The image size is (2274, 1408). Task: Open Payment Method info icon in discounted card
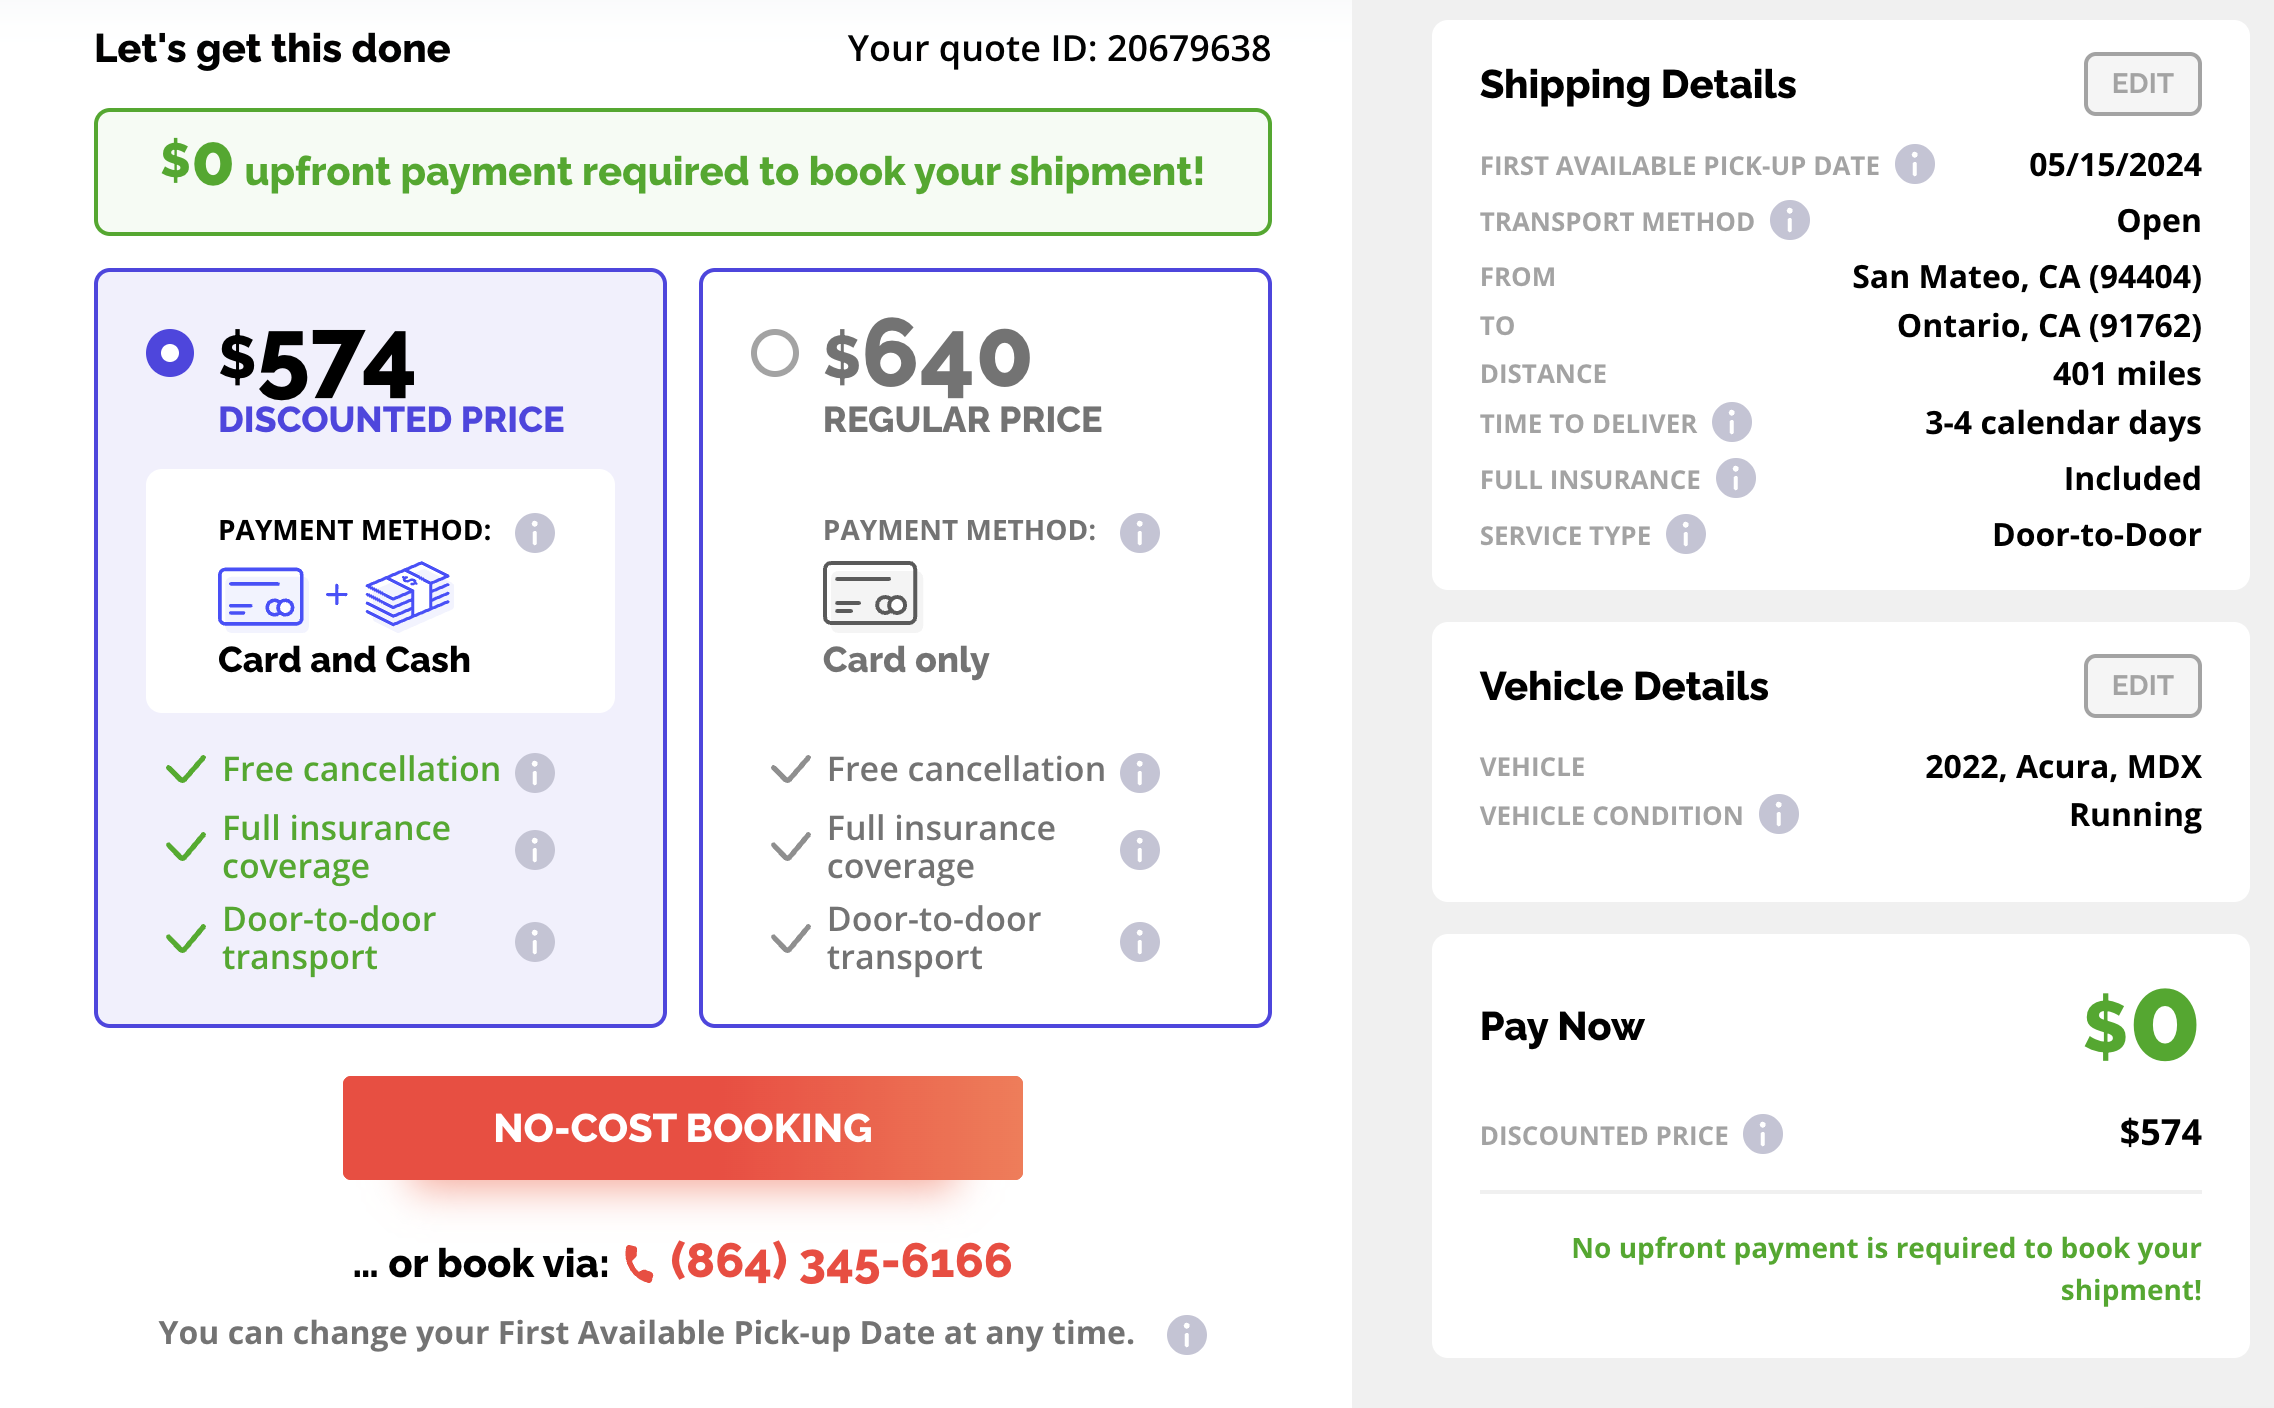(x=535, y=533)
